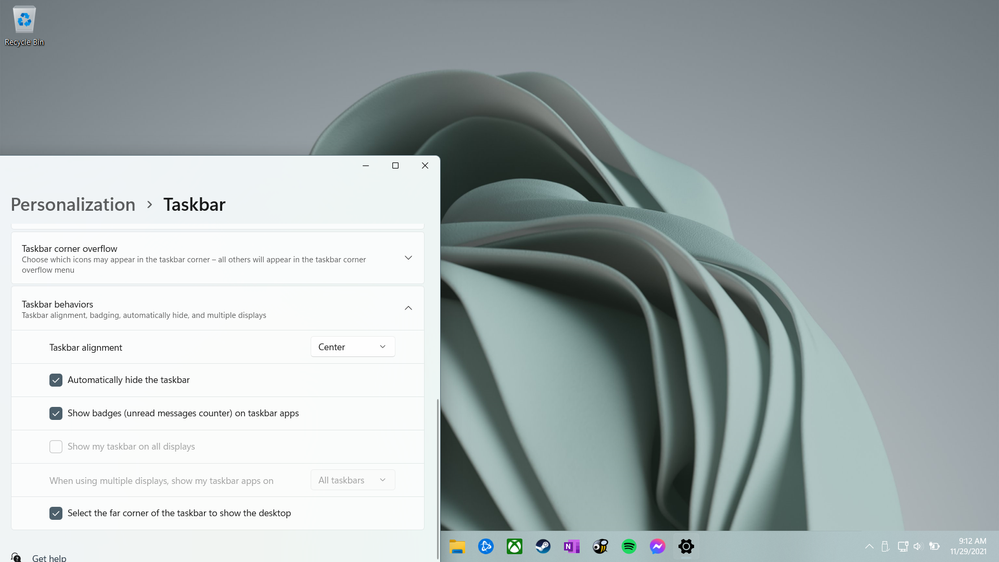
Task: Click the Get help icon
Action: pyautogui.click(x=16, y=558)
